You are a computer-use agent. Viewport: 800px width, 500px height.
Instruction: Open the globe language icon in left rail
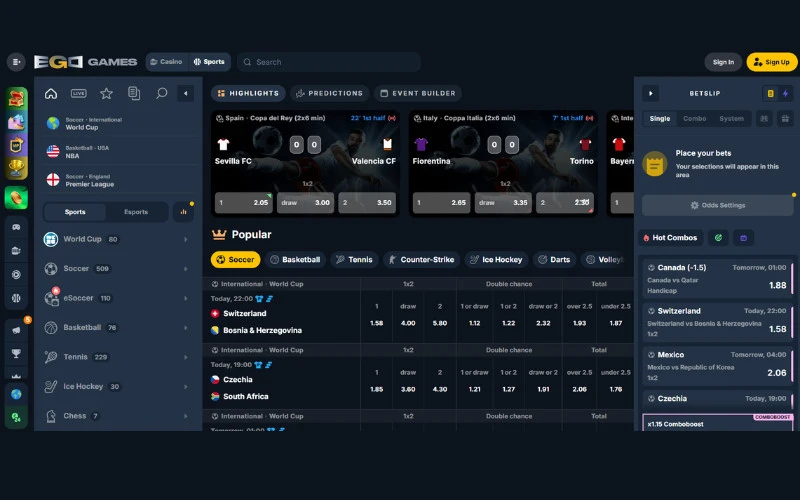(x=16, y=394)
